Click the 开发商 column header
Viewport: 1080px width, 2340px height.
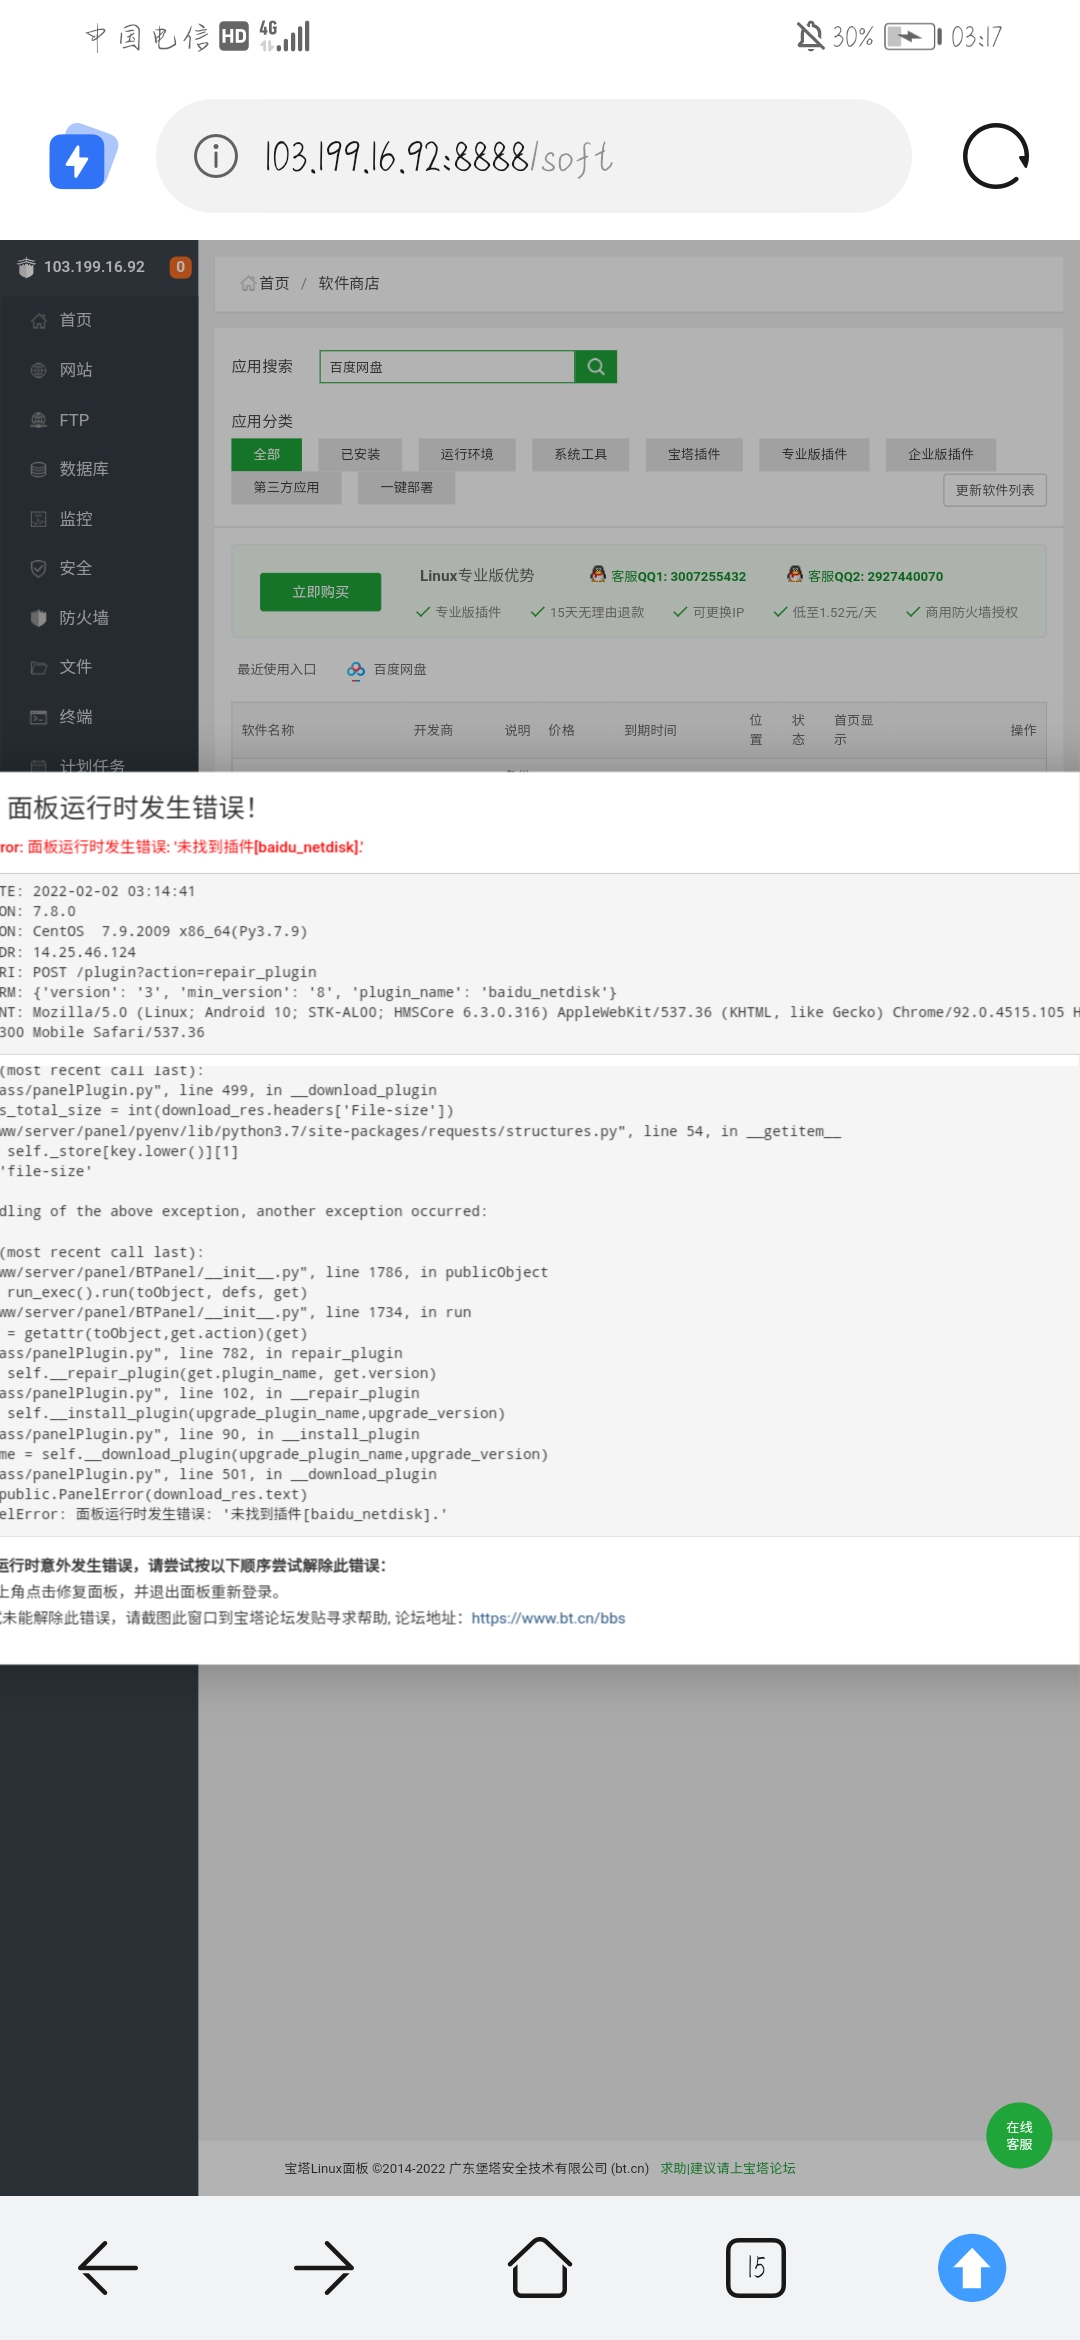(433, 730)
